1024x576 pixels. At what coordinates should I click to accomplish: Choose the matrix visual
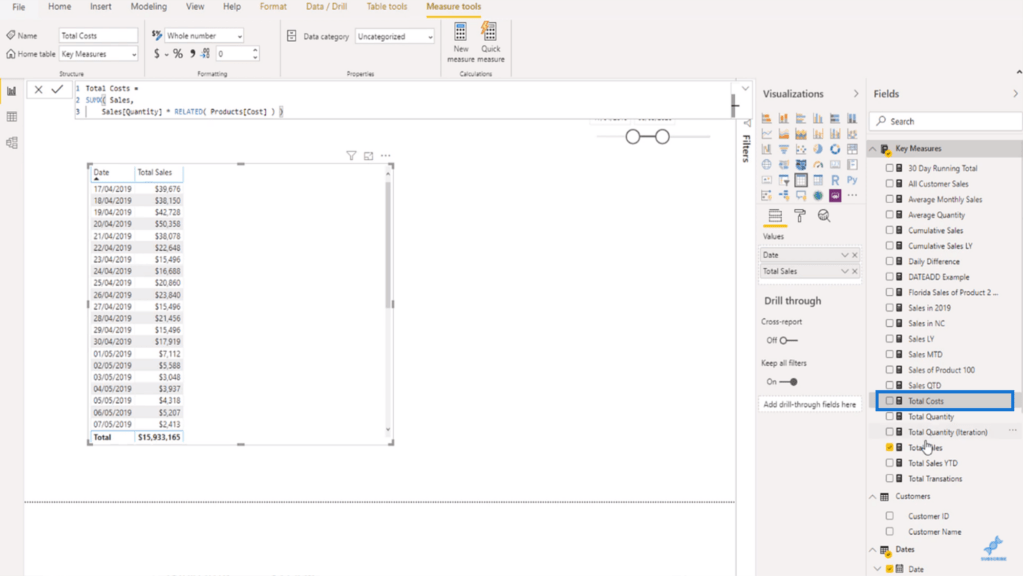click(x=818, y=180)
